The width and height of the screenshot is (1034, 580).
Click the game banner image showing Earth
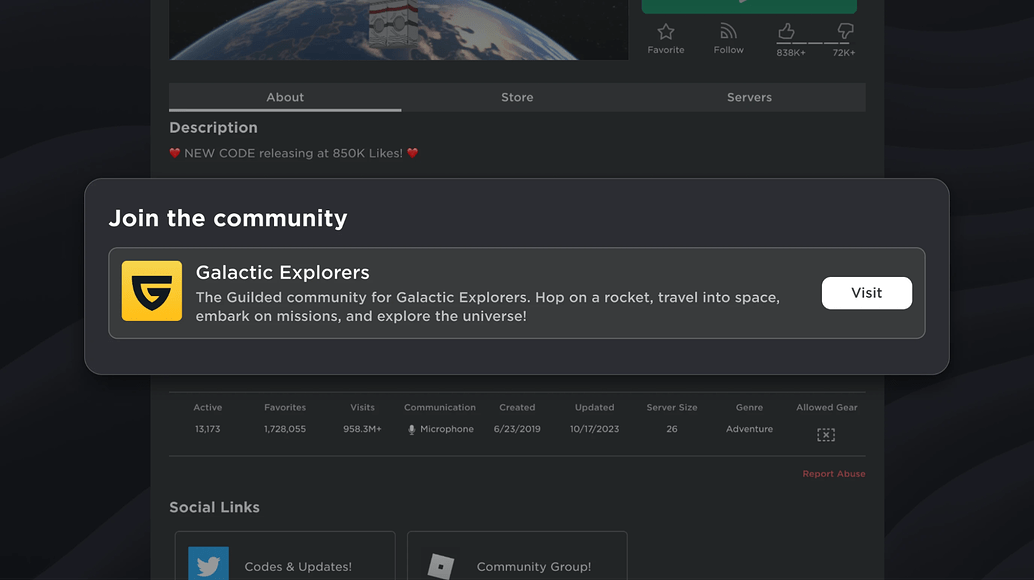point(397,30)
